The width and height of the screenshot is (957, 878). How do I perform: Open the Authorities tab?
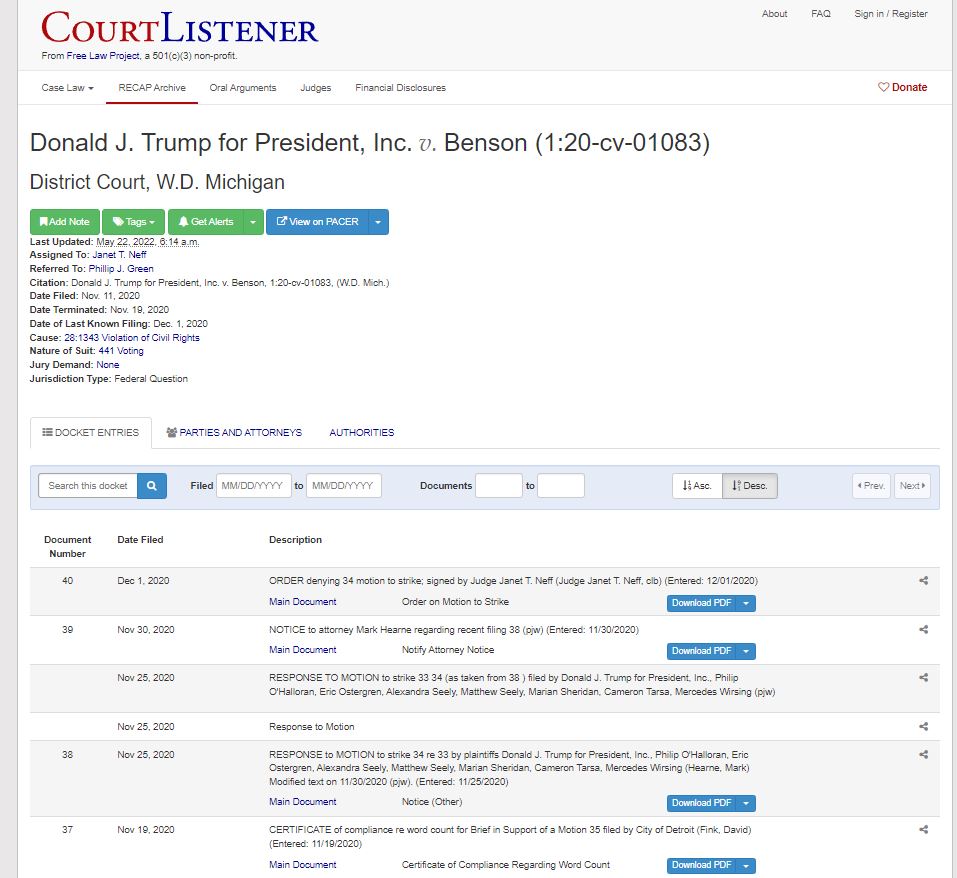point(361,433)
